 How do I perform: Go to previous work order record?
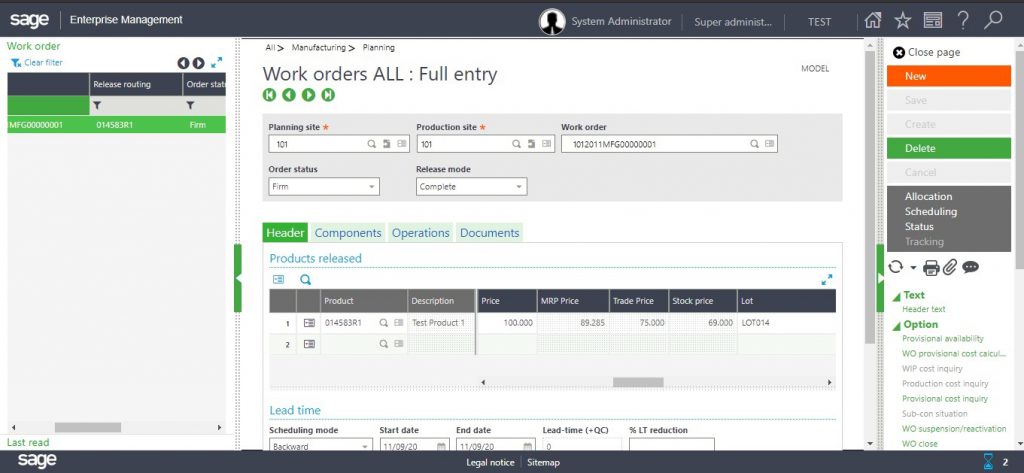pyautogui.click(x=289, y=95)
